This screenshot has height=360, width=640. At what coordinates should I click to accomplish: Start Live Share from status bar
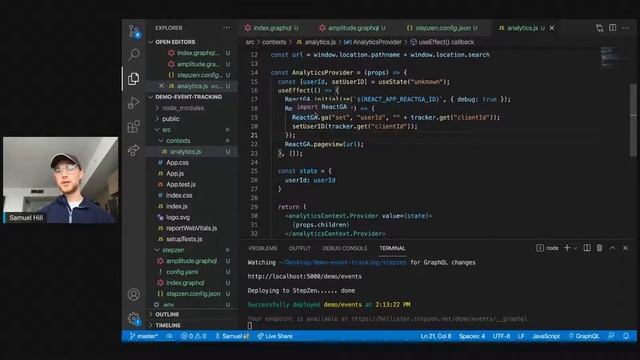click(275, 336)
